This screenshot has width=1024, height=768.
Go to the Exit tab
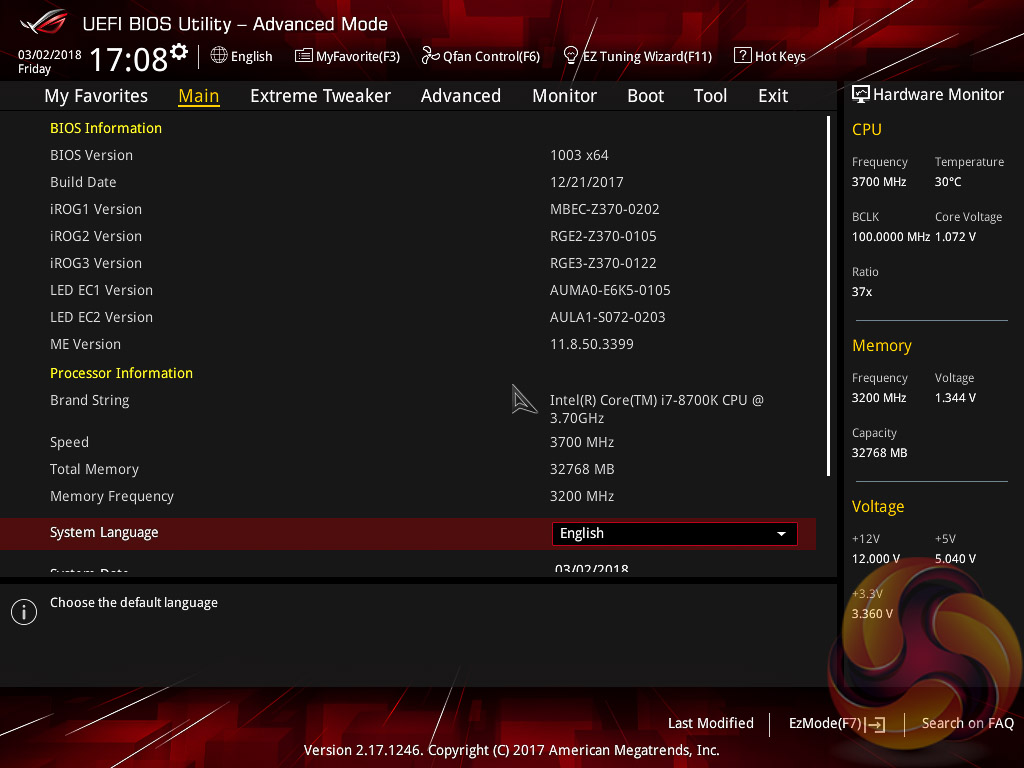[773, 96]
